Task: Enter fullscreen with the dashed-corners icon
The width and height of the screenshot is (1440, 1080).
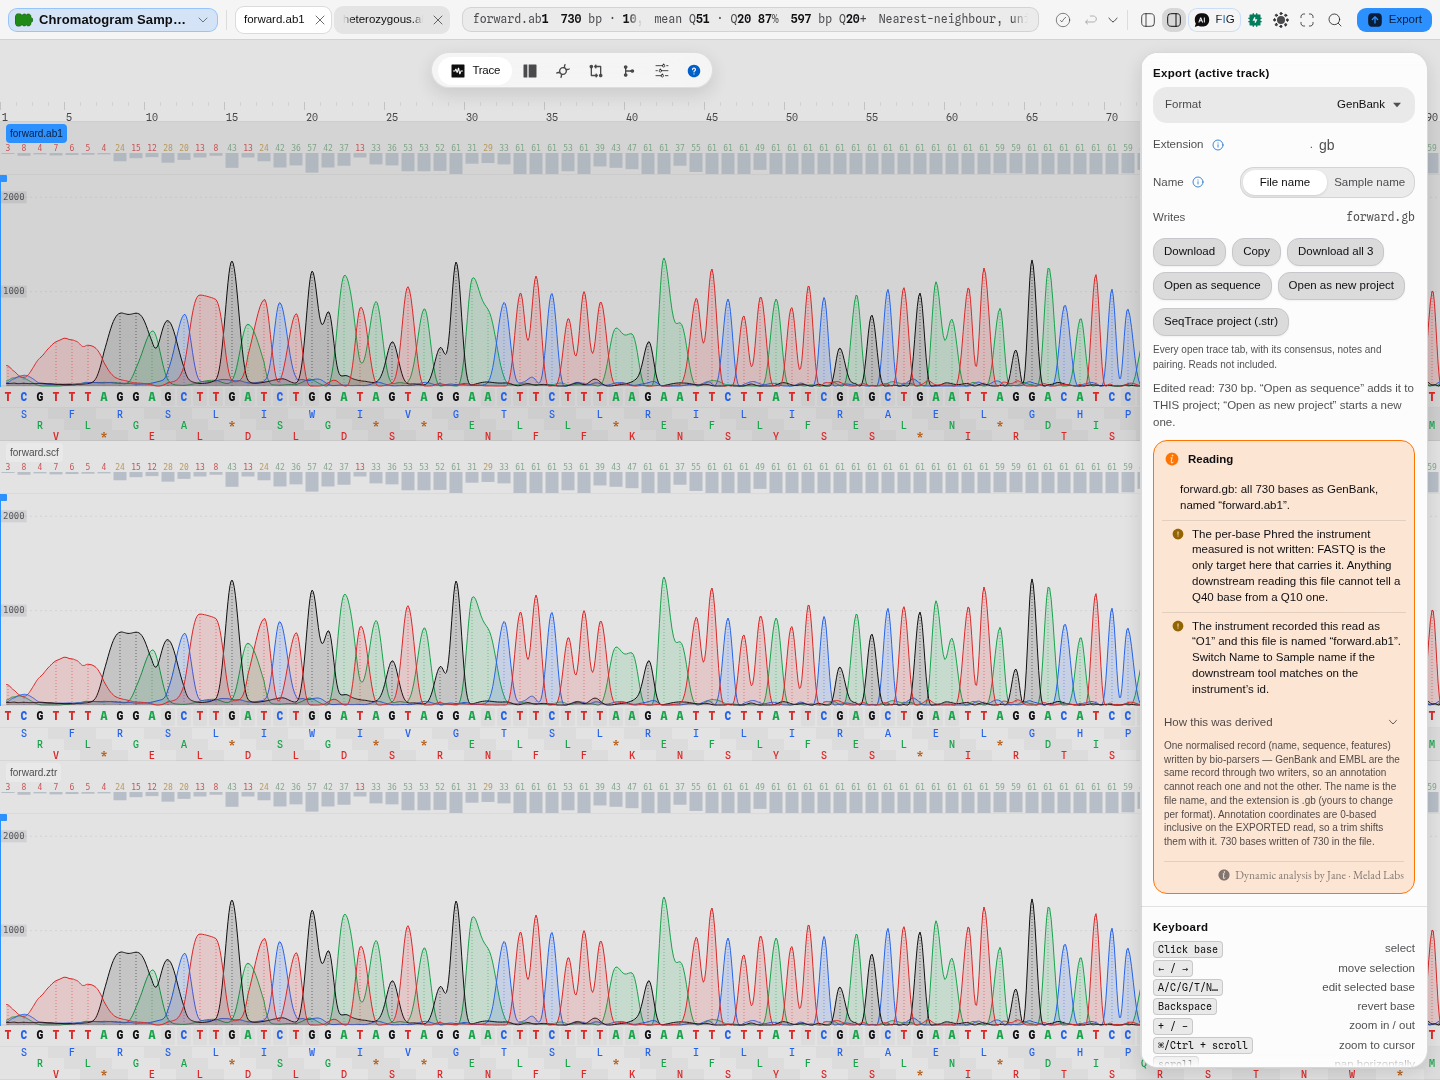Action: 1307,20
